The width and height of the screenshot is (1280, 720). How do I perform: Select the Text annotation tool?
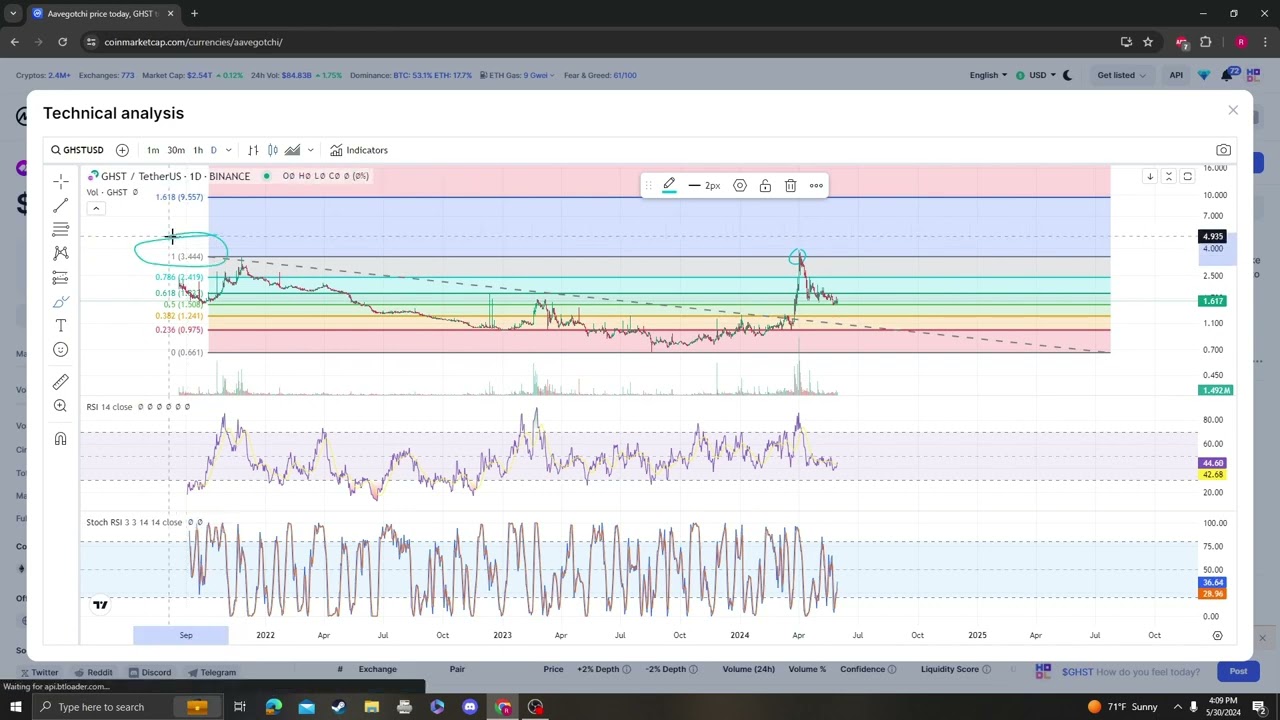click(61, 325)
